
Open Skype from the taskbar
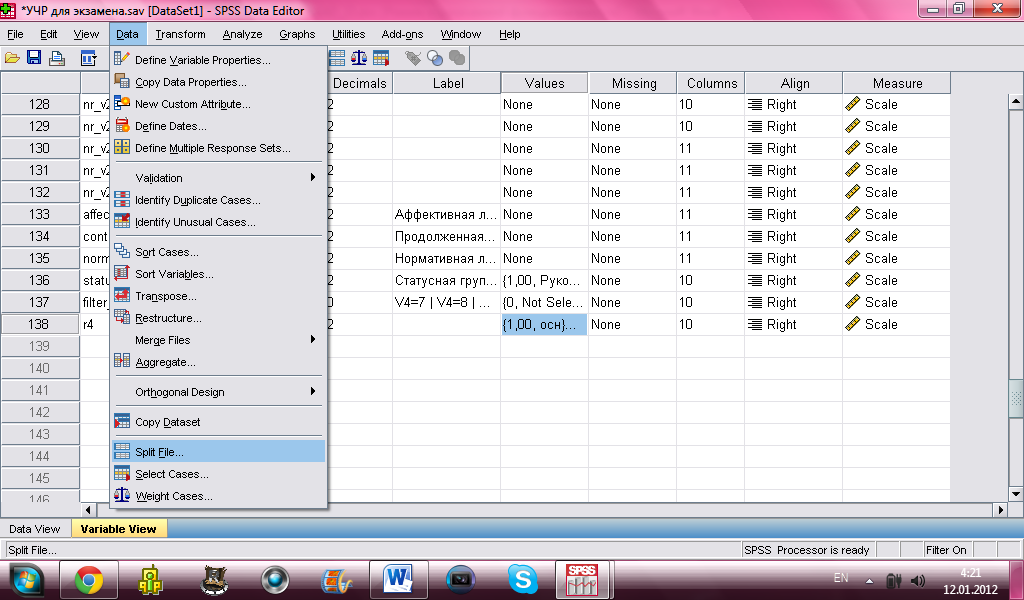[x=522, y=579]
